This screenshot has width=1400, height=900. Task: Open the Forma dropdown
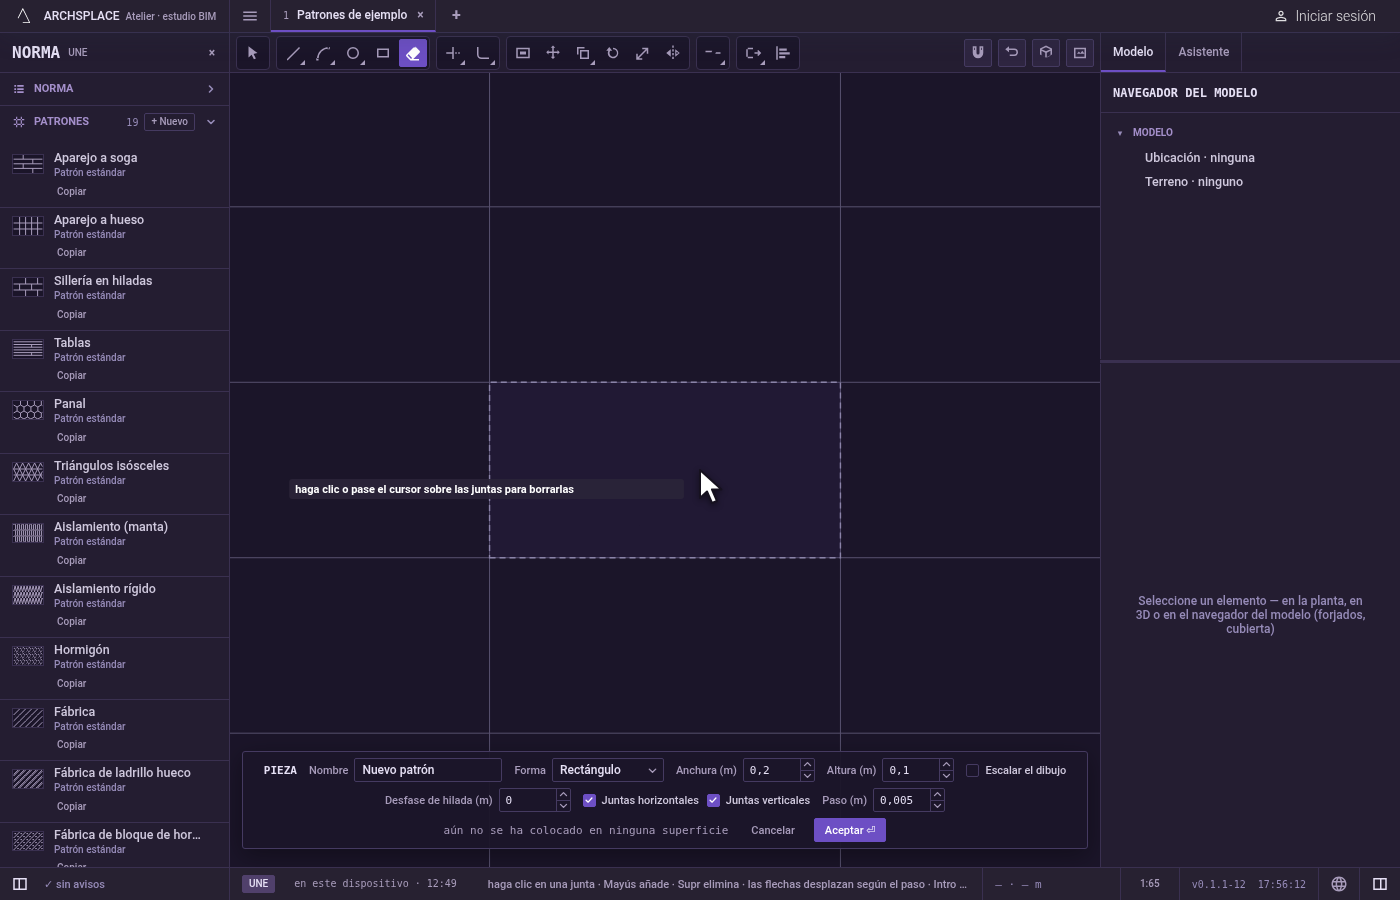[x=608, y=770]
